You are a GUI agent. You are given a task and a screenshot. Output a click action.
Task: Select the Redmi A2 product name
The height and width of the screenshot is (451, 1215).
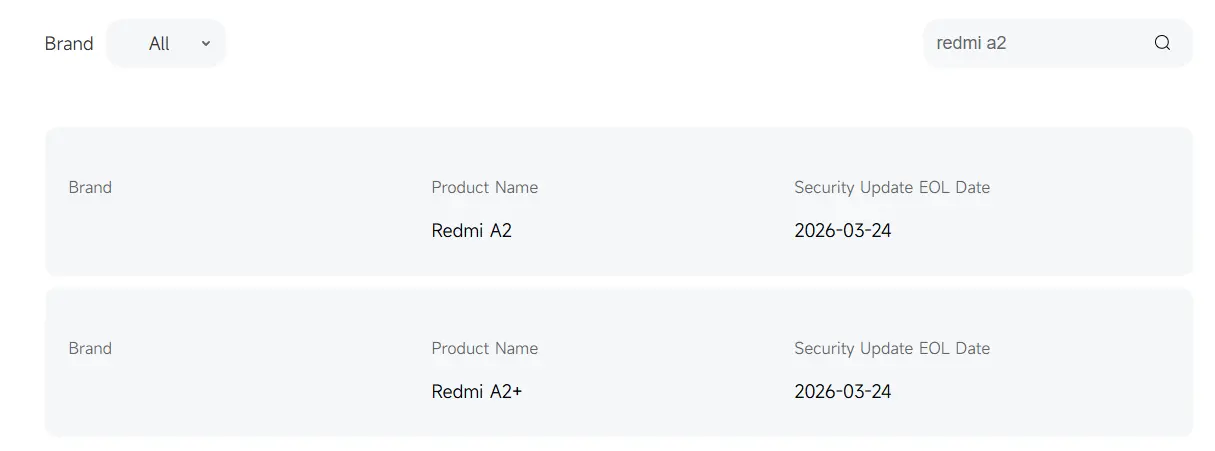click(x=471, y=230)
